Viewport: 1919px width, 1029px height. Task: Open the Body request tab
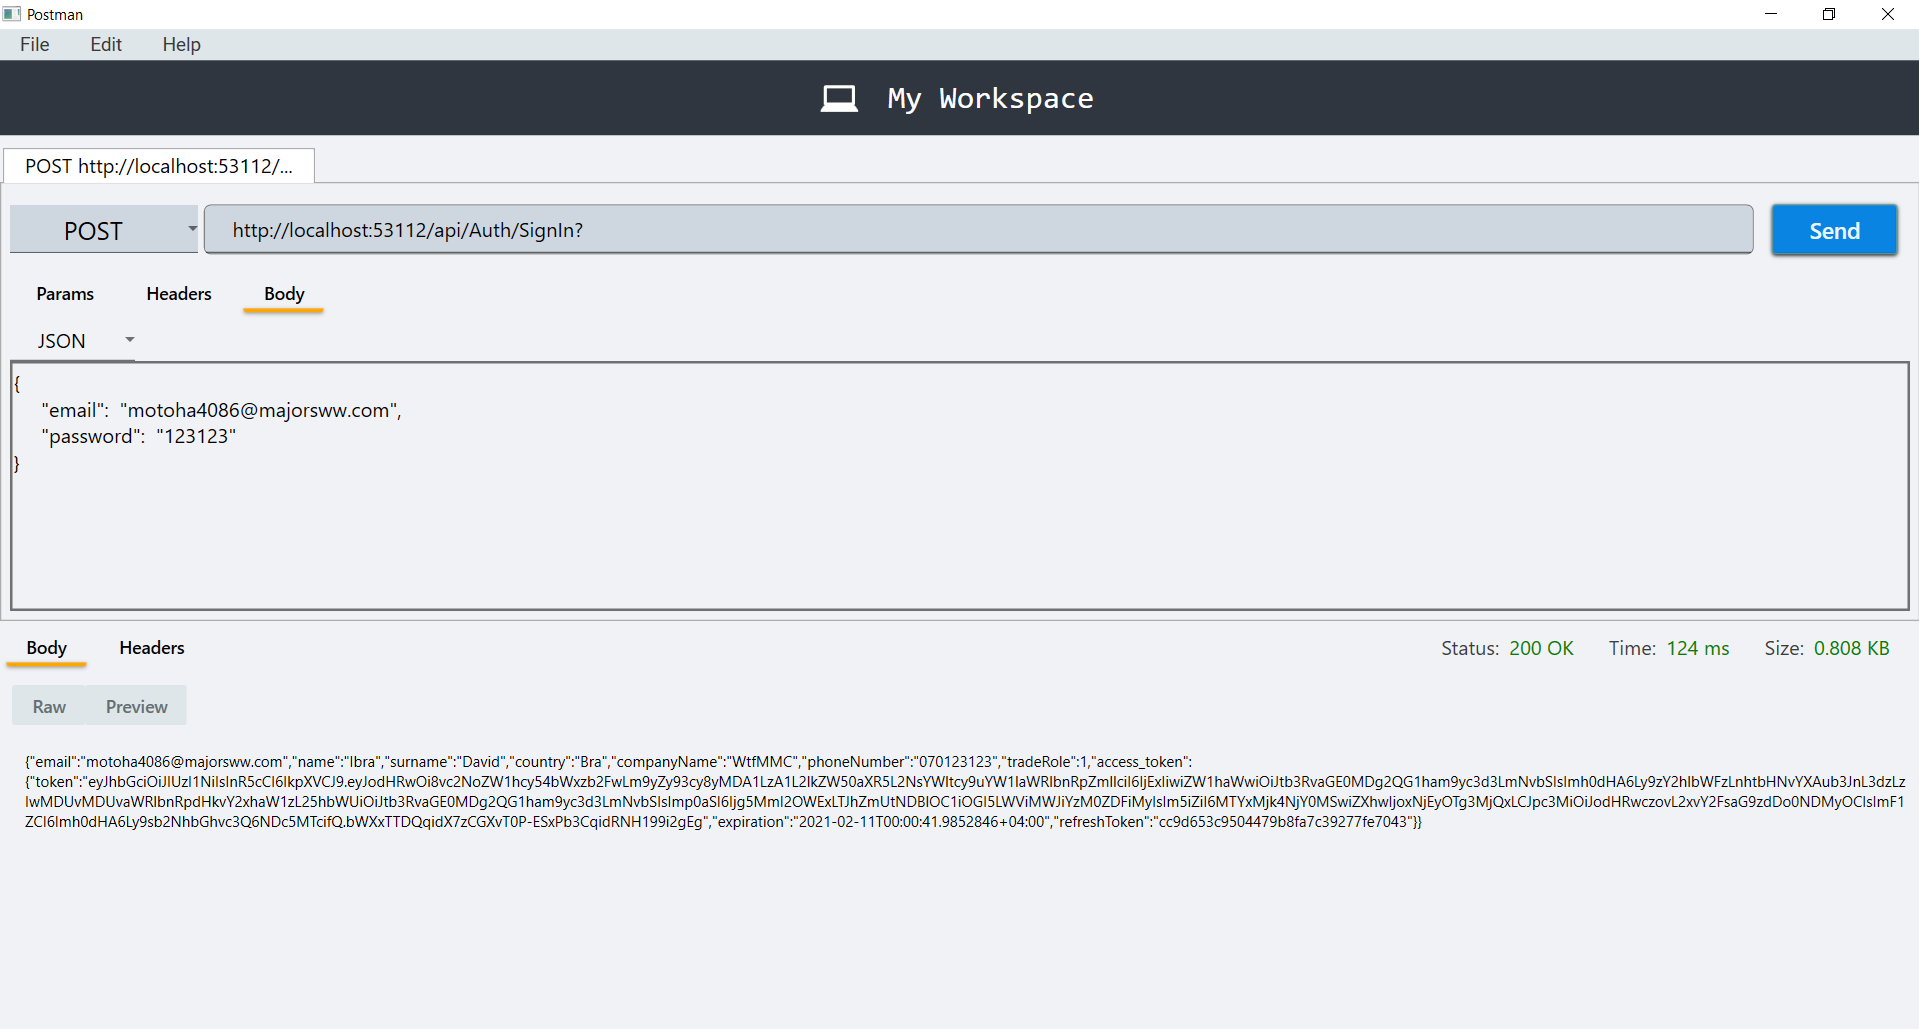[283, 293]
